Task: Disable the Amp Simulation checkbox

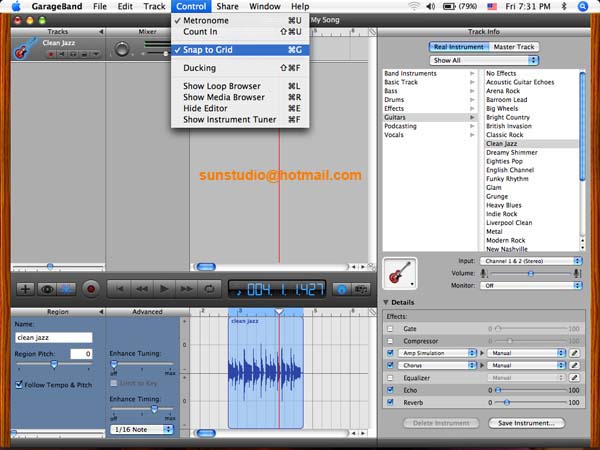Action: pos(390,353)
